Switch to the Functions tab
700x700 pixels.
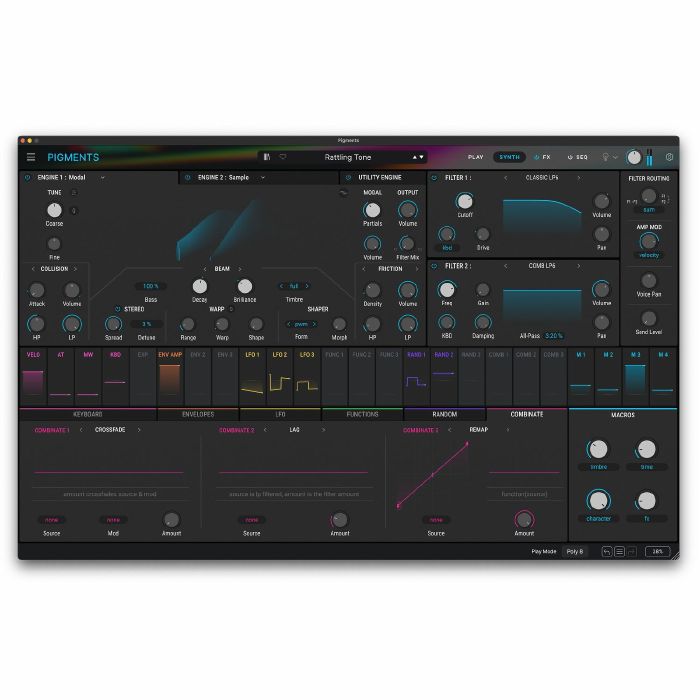coord(362,414)
